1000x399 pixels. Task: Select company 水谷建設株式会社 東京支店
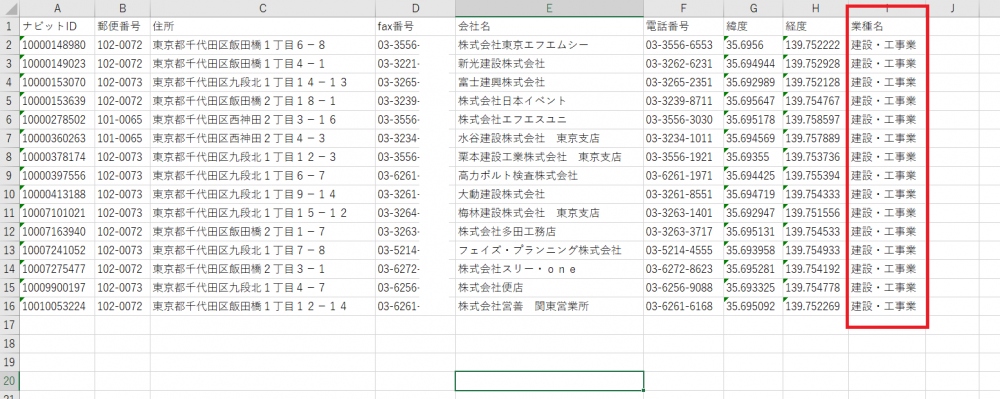click(549, 138)
